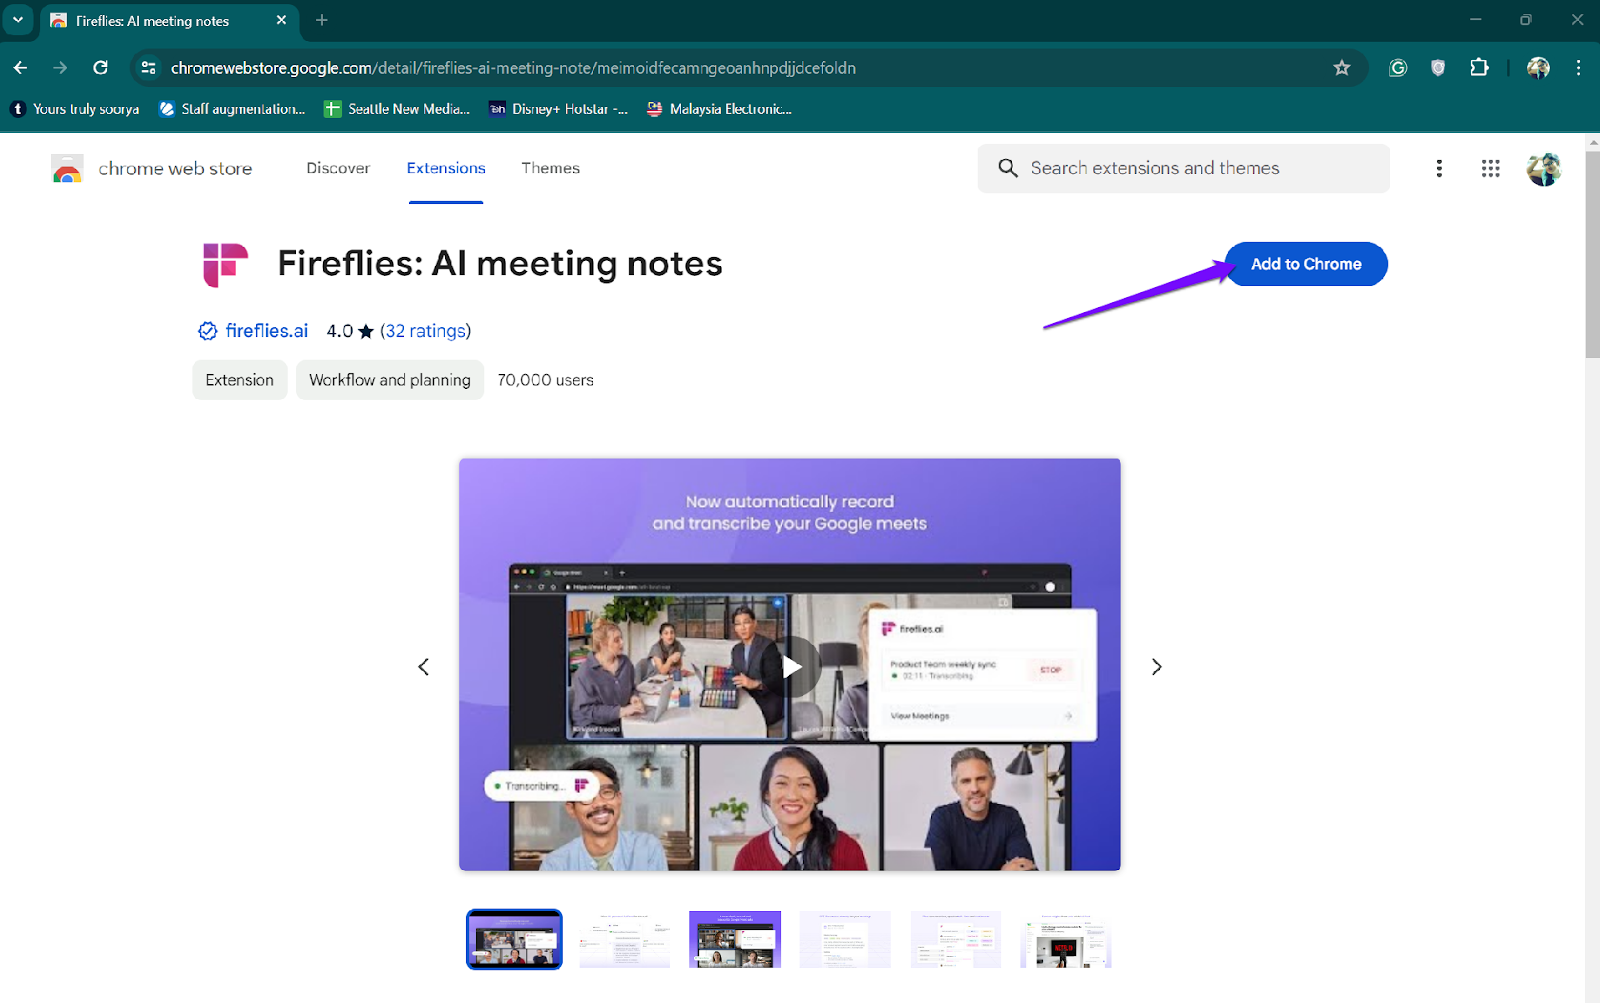Click the Fireflies extension logo

pyautogui.click(x=225, y=265)
